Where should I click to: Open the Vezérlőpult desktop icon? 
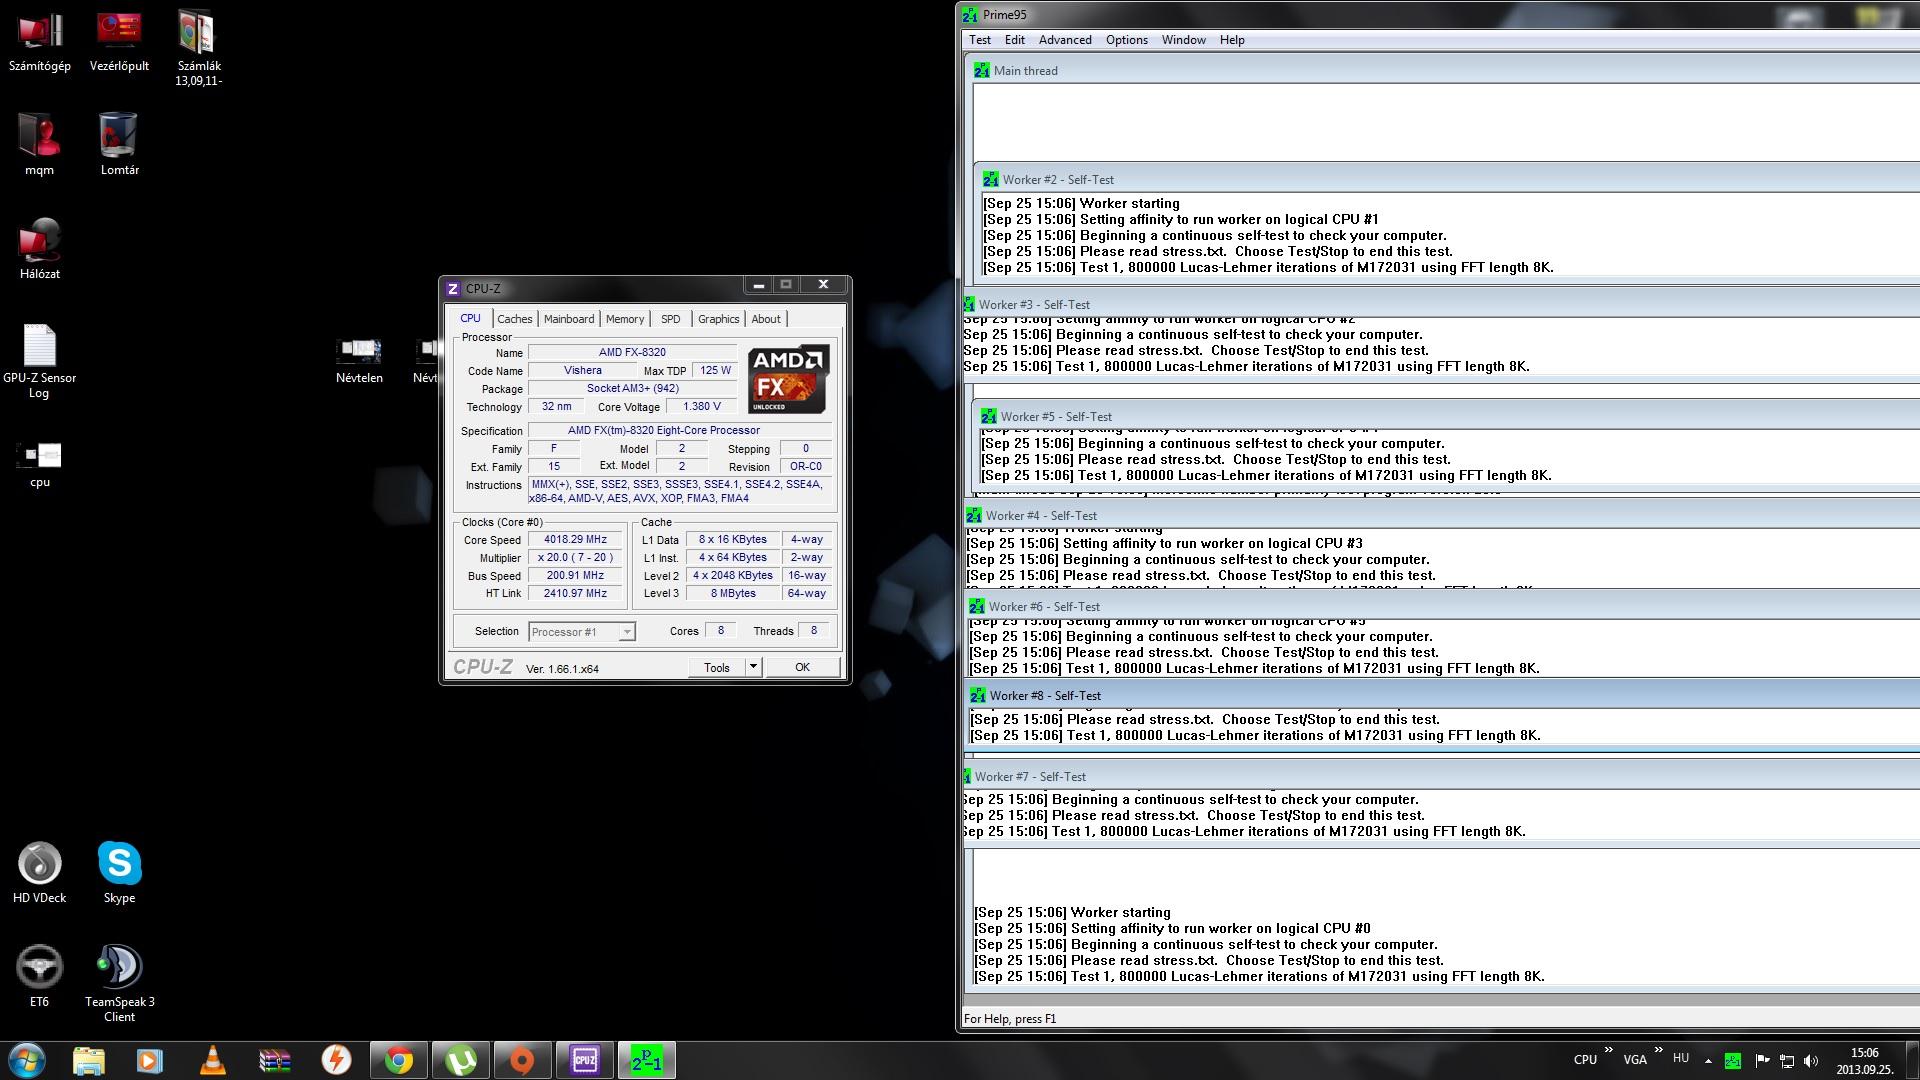(119, 43)
